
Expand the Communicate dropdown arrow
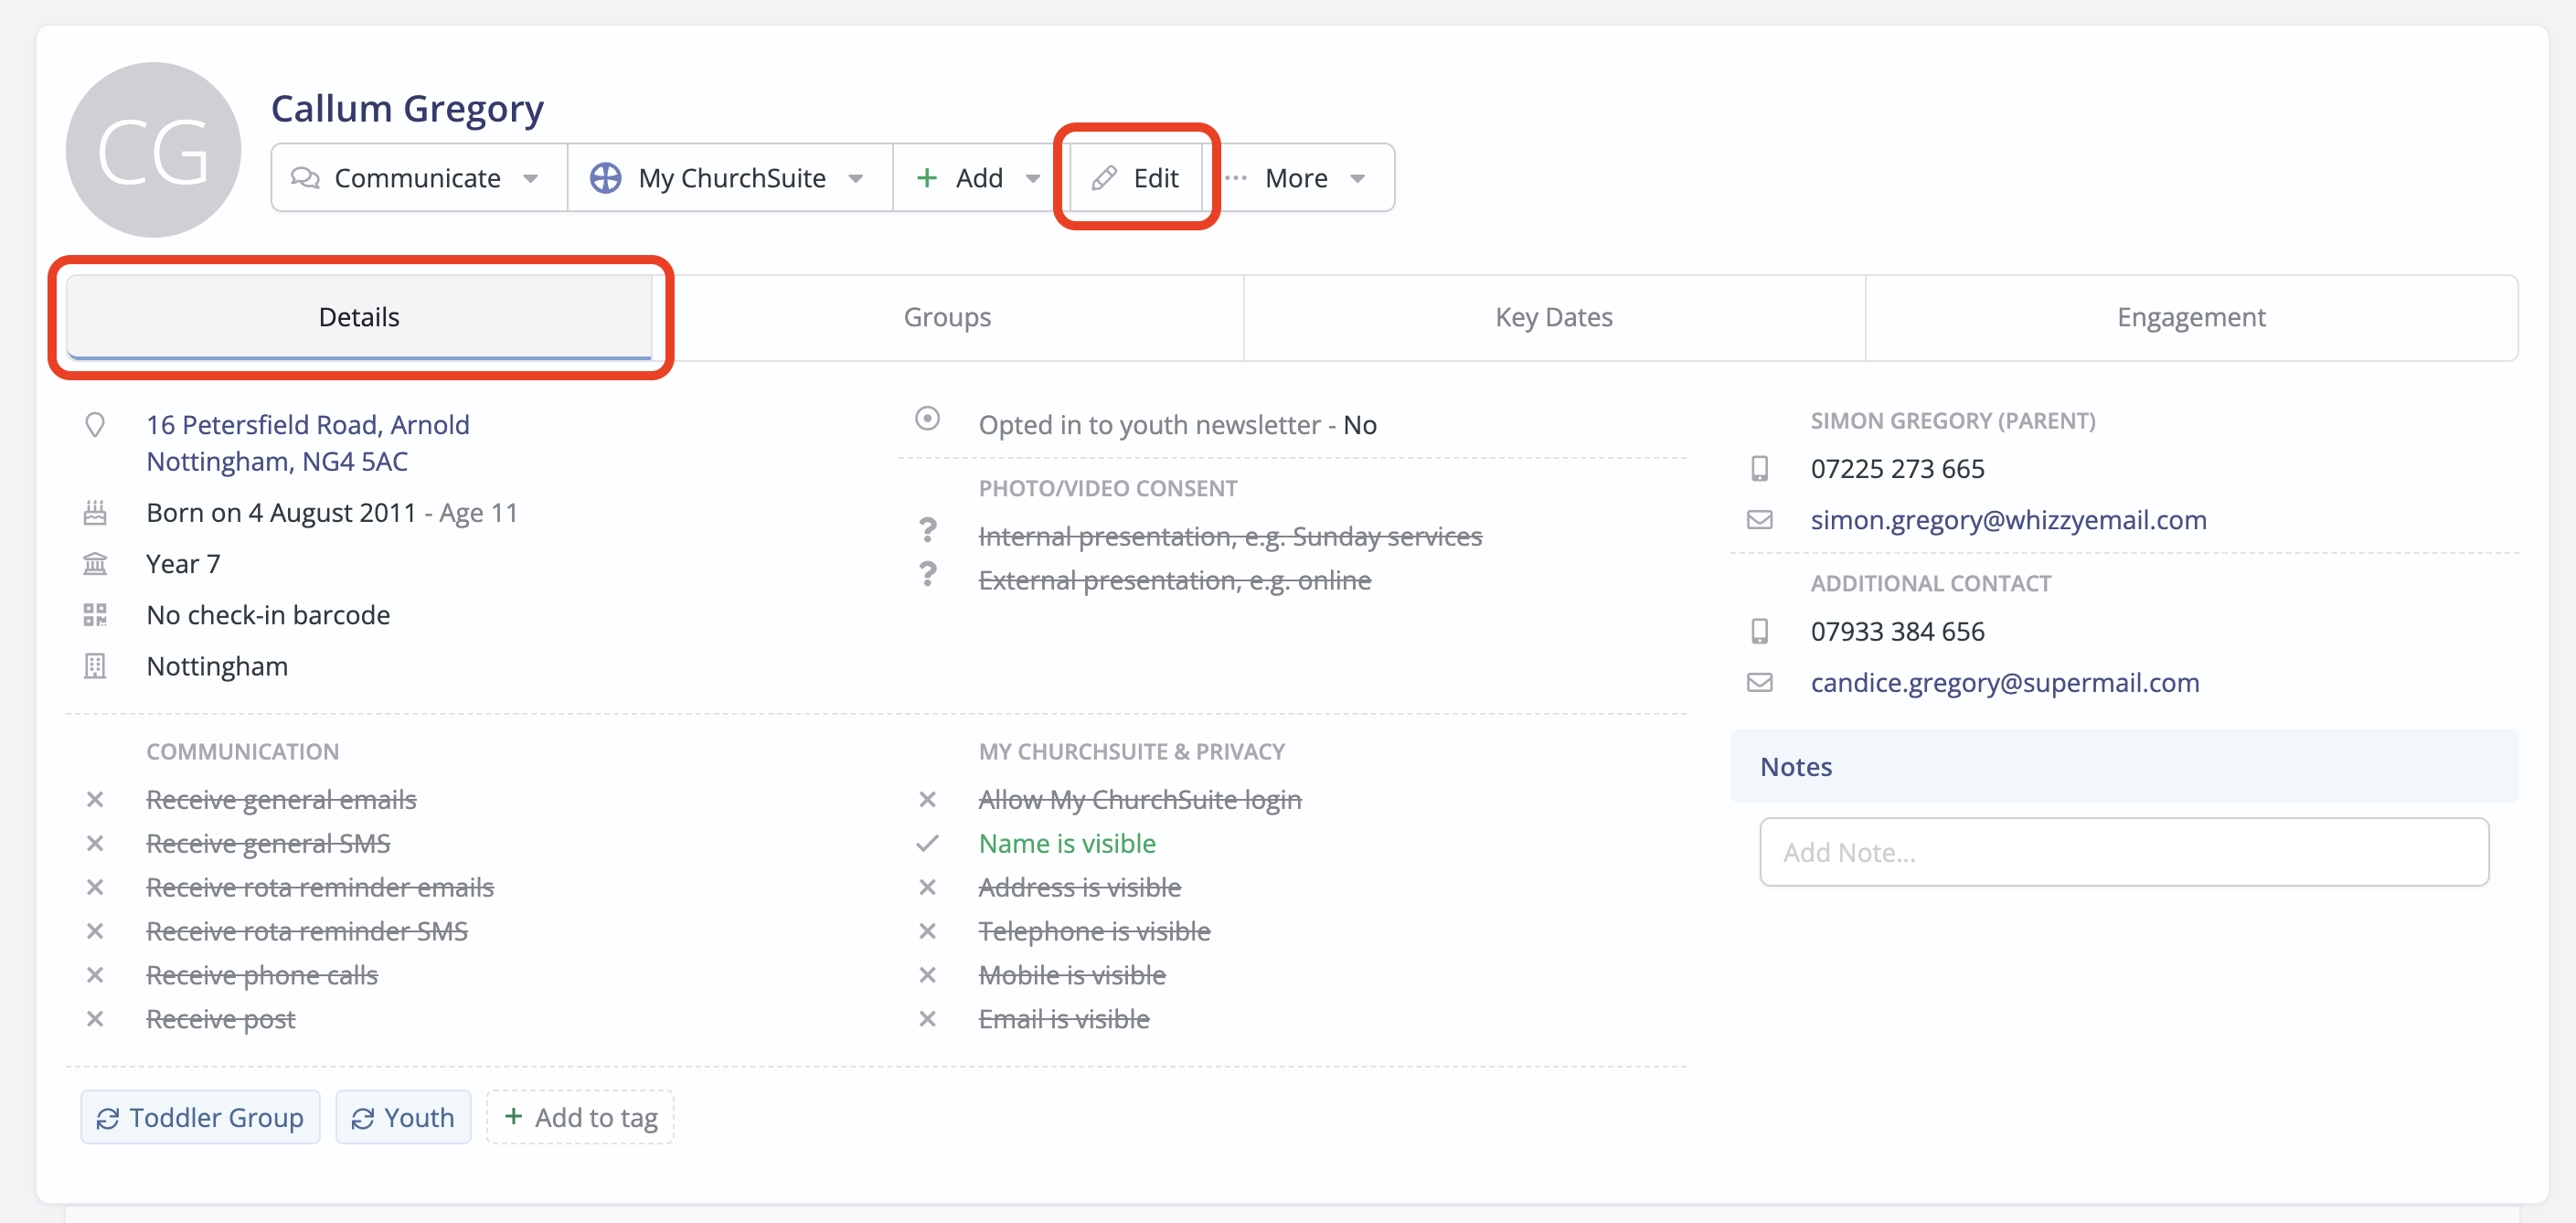tap(531, 178)
